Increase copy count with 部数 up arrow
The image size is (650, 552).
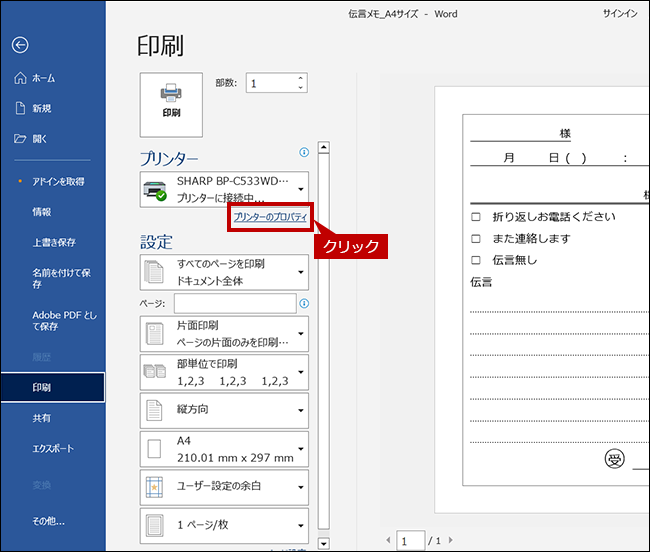coord(301,78)
